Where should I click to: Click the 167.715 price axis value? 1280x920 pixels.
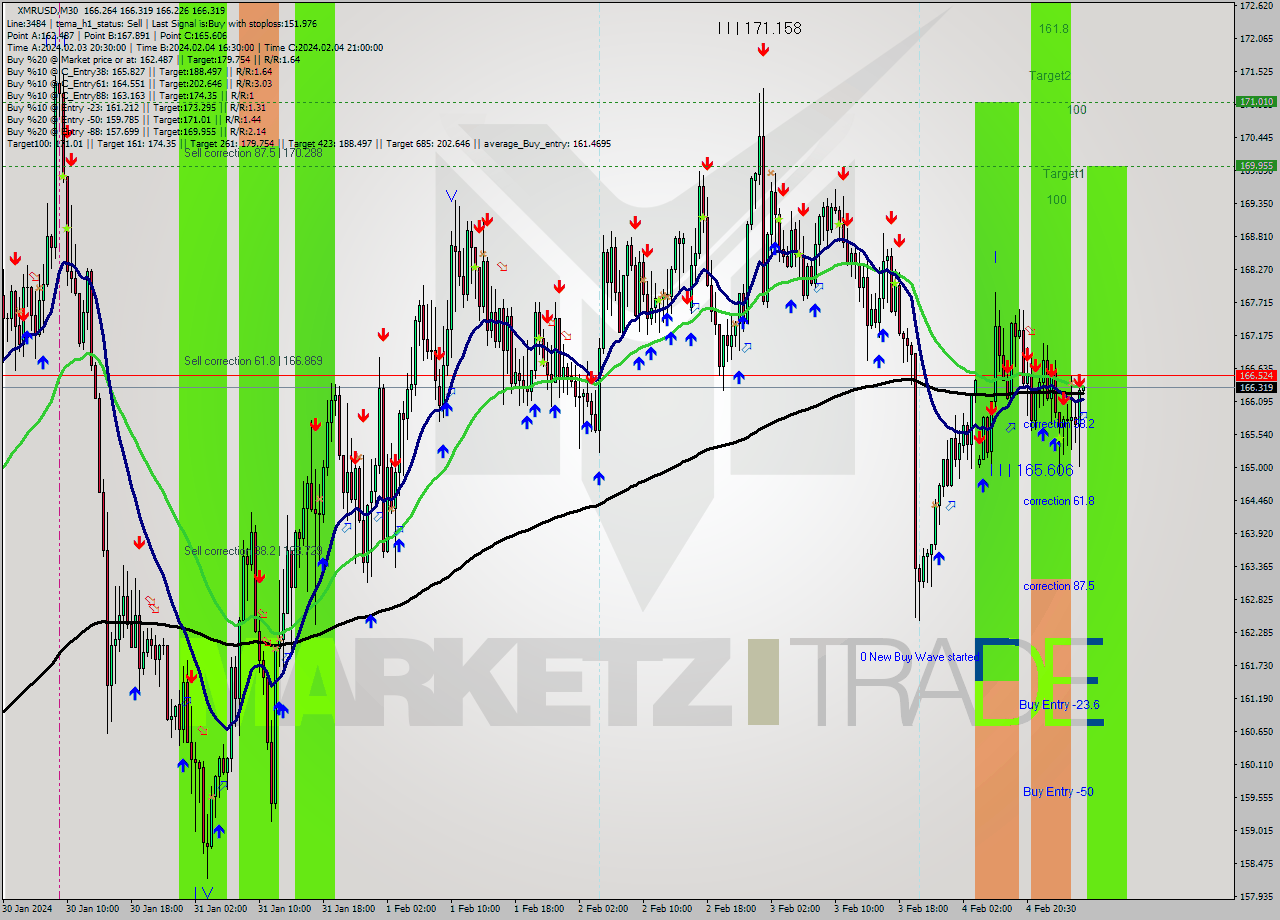click(x=1256, y=303)
